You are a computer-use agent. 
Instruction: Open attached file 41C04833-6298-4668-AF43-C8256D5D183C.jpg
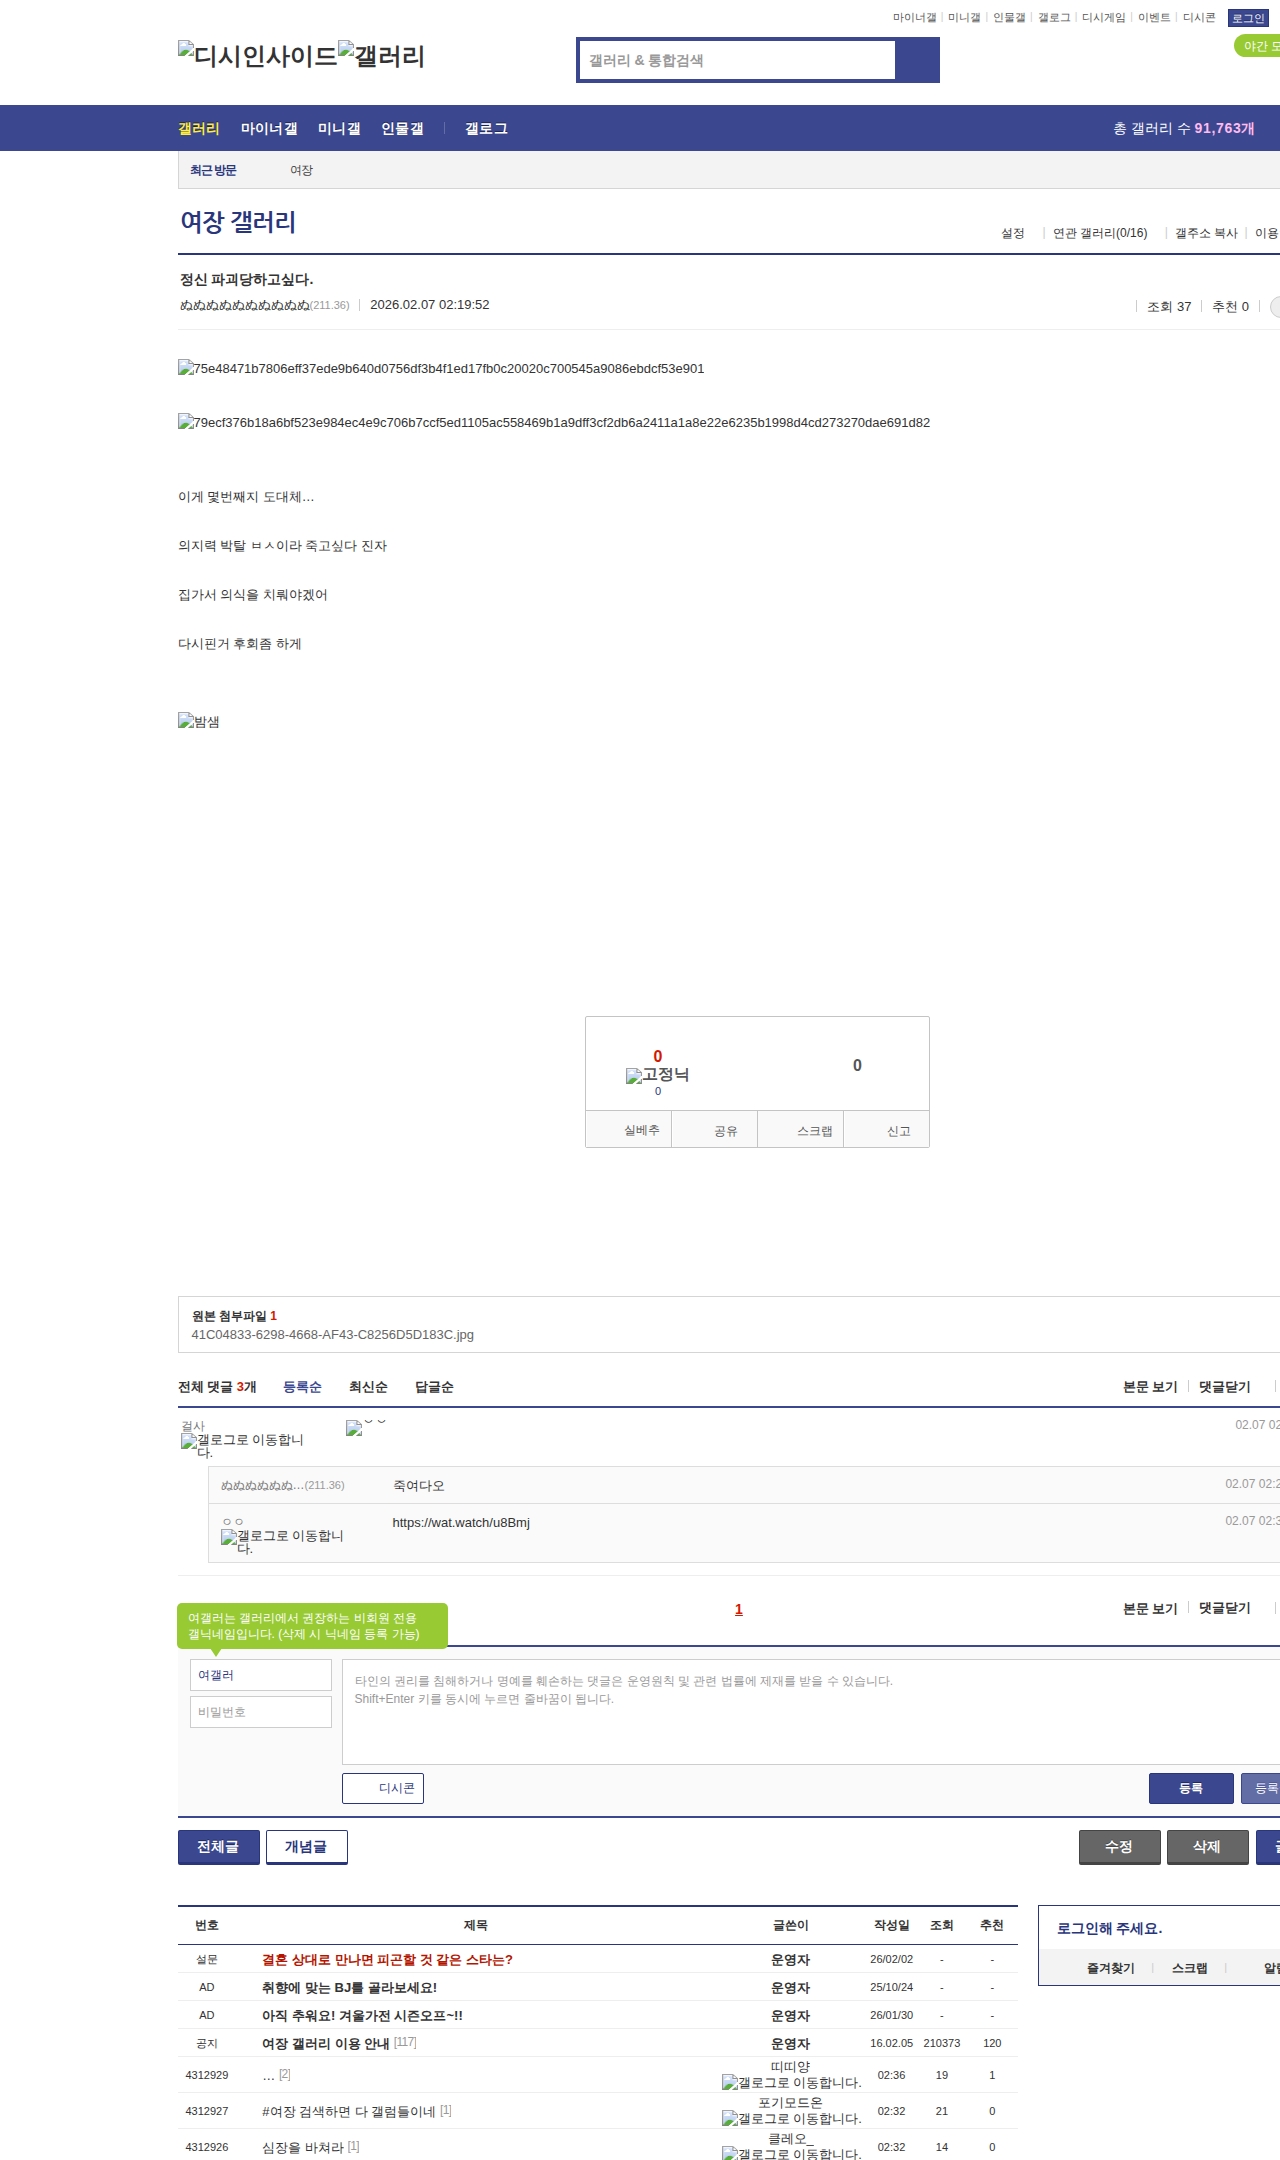coord(333,1334)
